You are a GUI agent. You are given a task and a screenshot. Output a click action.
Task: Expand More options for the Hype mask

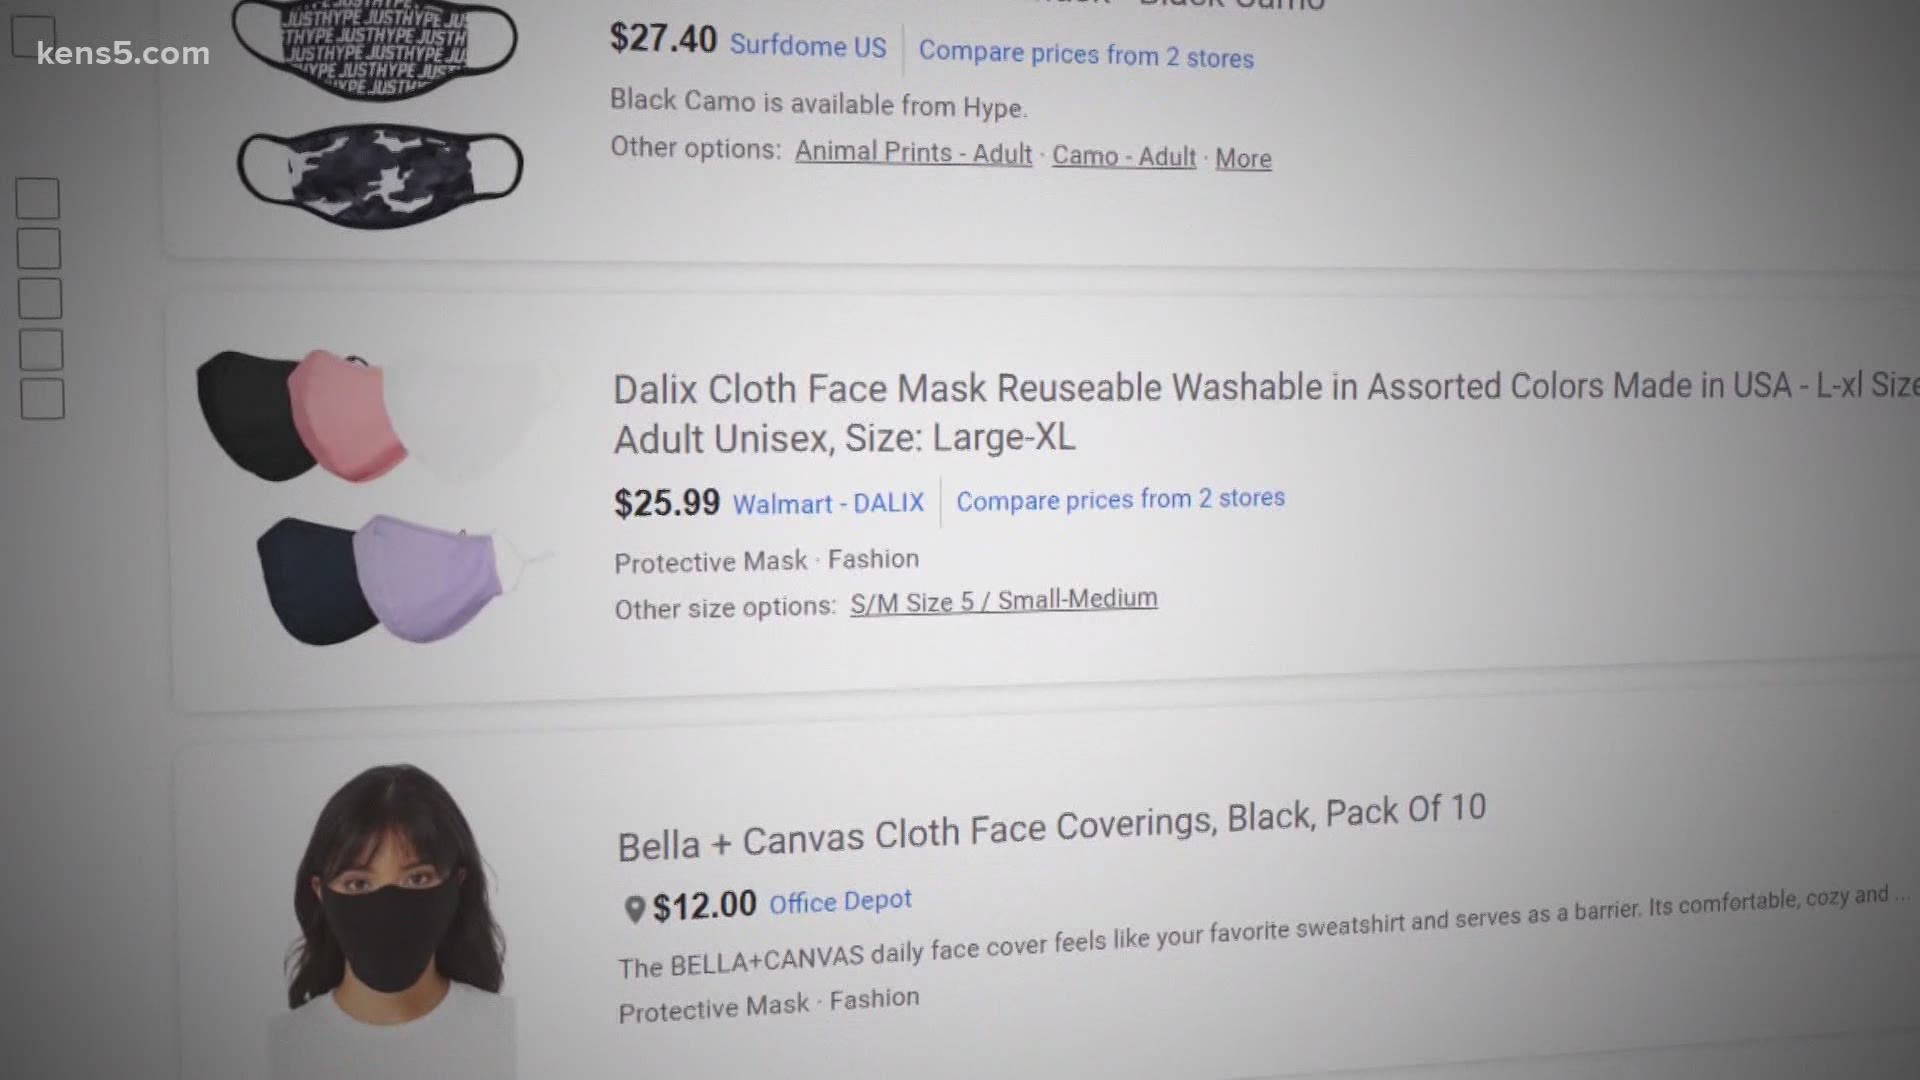[x=1243, y=158]
